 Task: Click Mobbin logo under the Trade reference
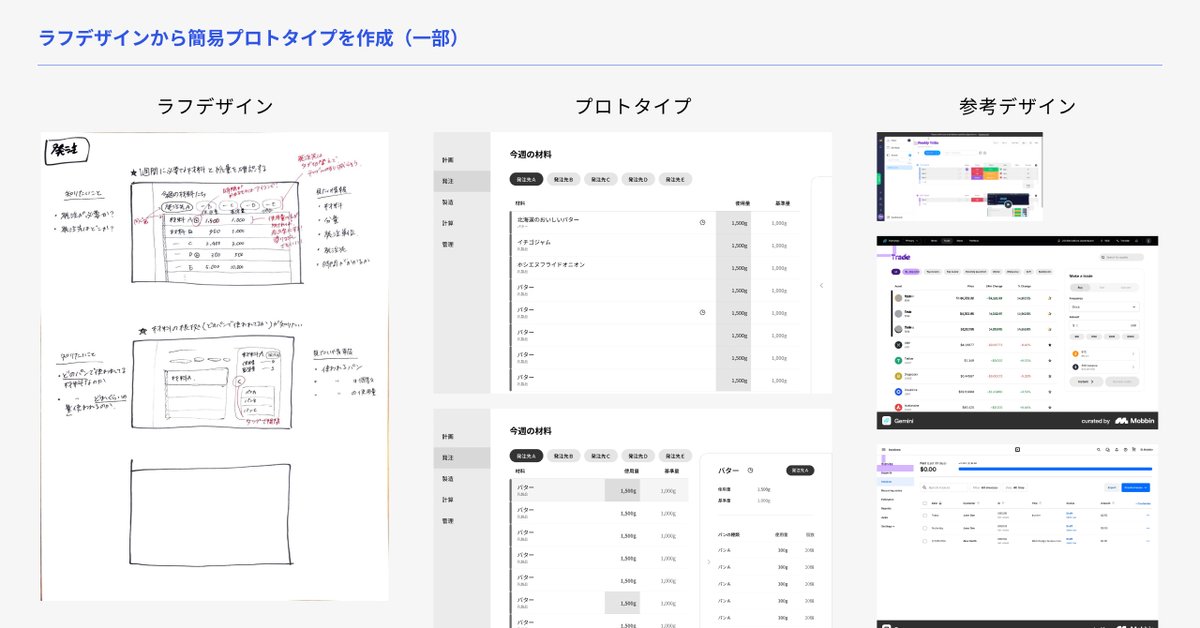pos(1135,421)
